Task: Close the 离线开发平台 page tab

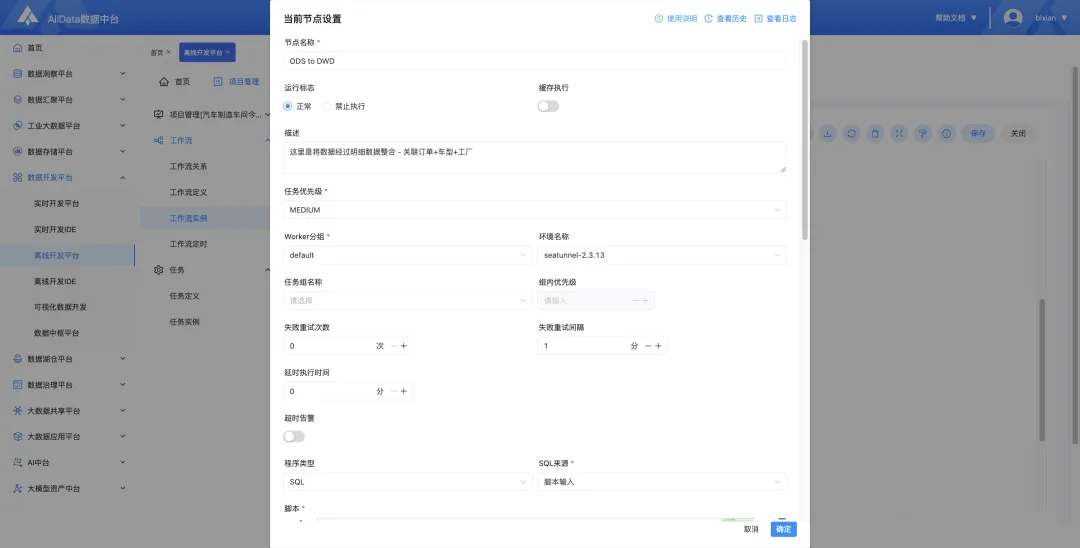Action: [x=228, y=52]
